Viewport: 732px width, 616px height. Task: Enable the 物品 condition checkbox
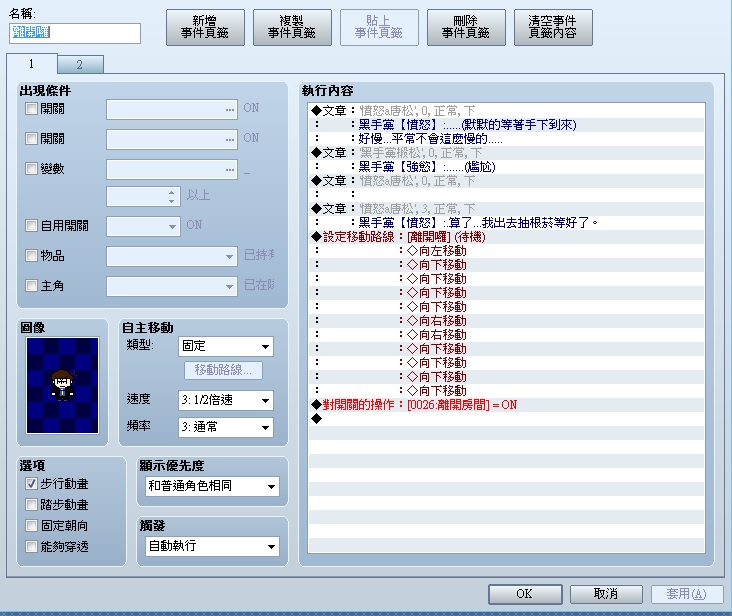click(31, 256)
